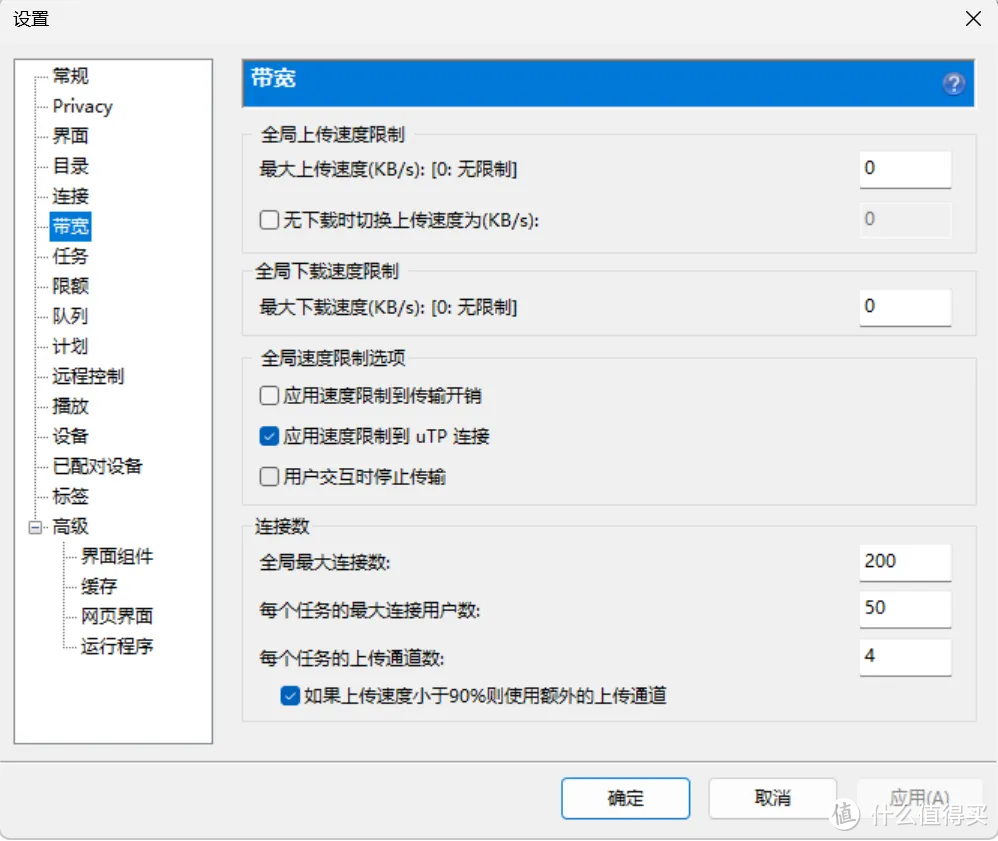Close the 设置 dialog window

[973, 18]
